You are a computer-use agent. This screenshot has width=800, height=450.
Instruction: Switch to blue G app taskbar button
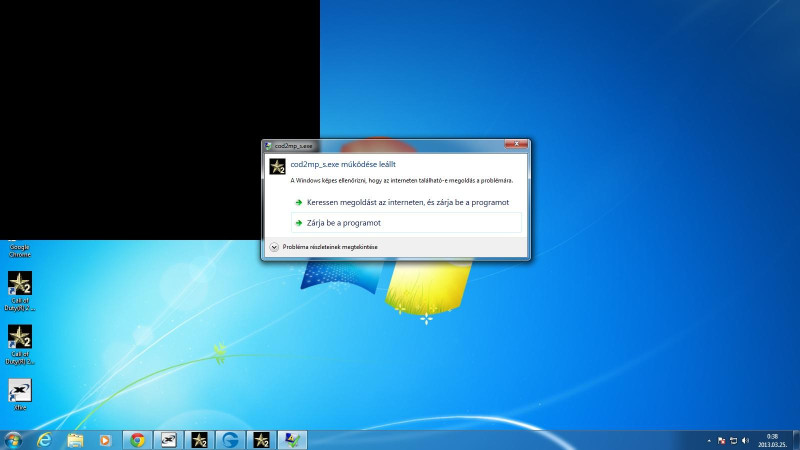[230, 440]
